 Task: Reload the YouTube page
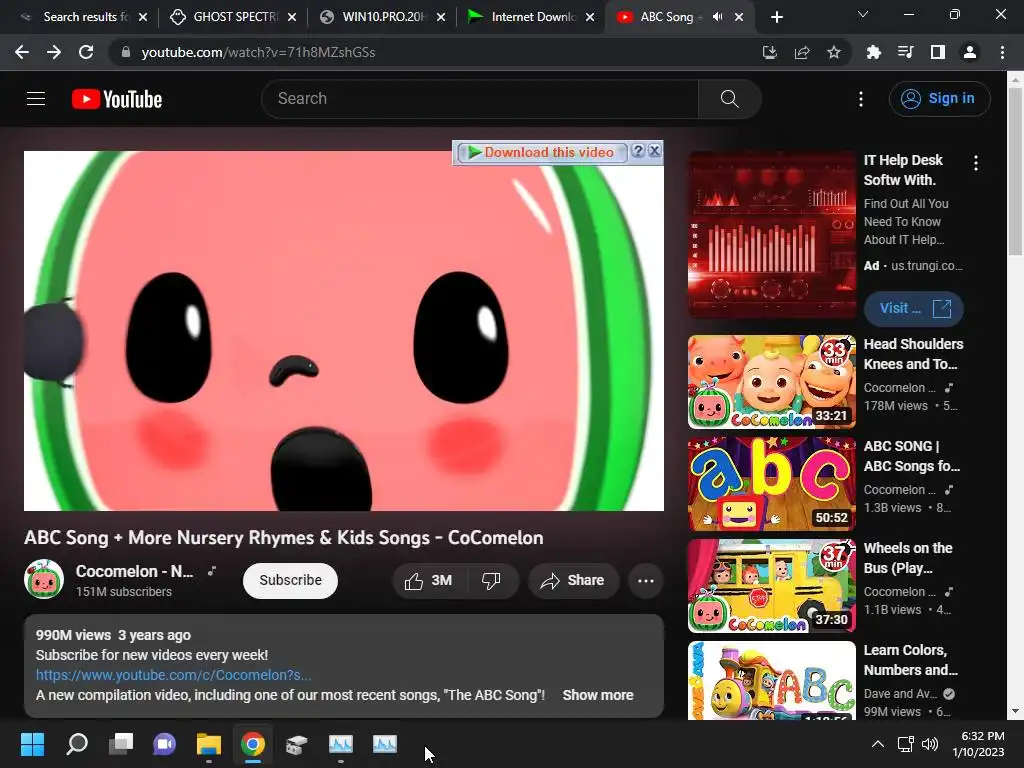pos(86,52)
